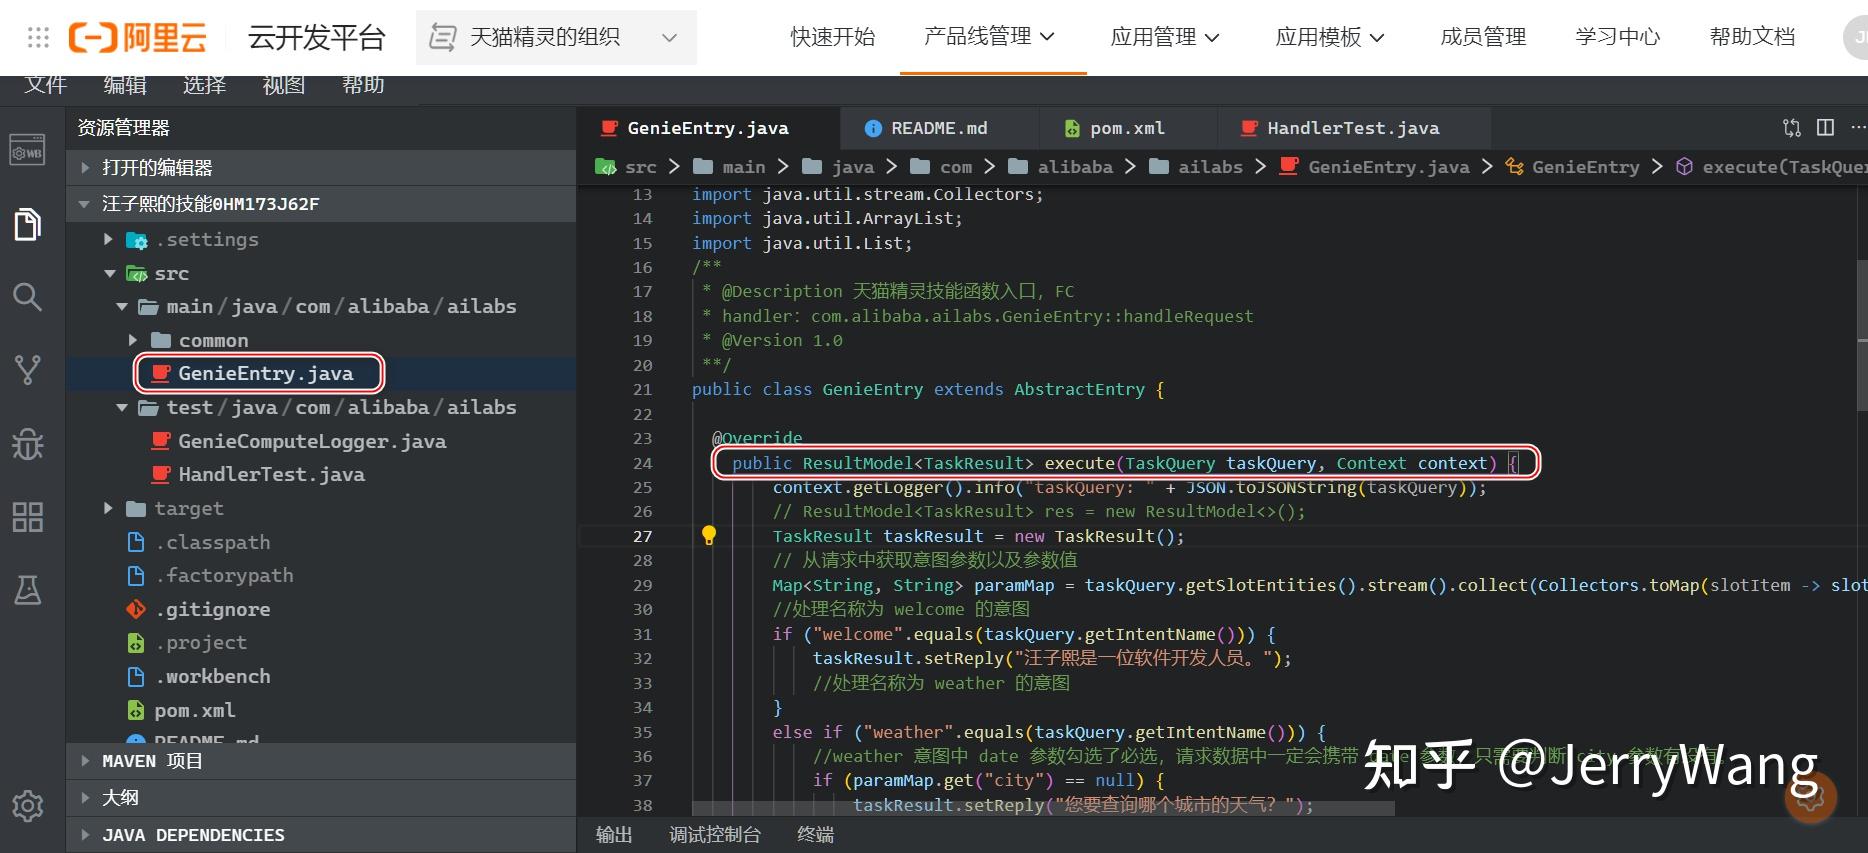
Task: Open 帮助文档
Action: [1752, 37]
